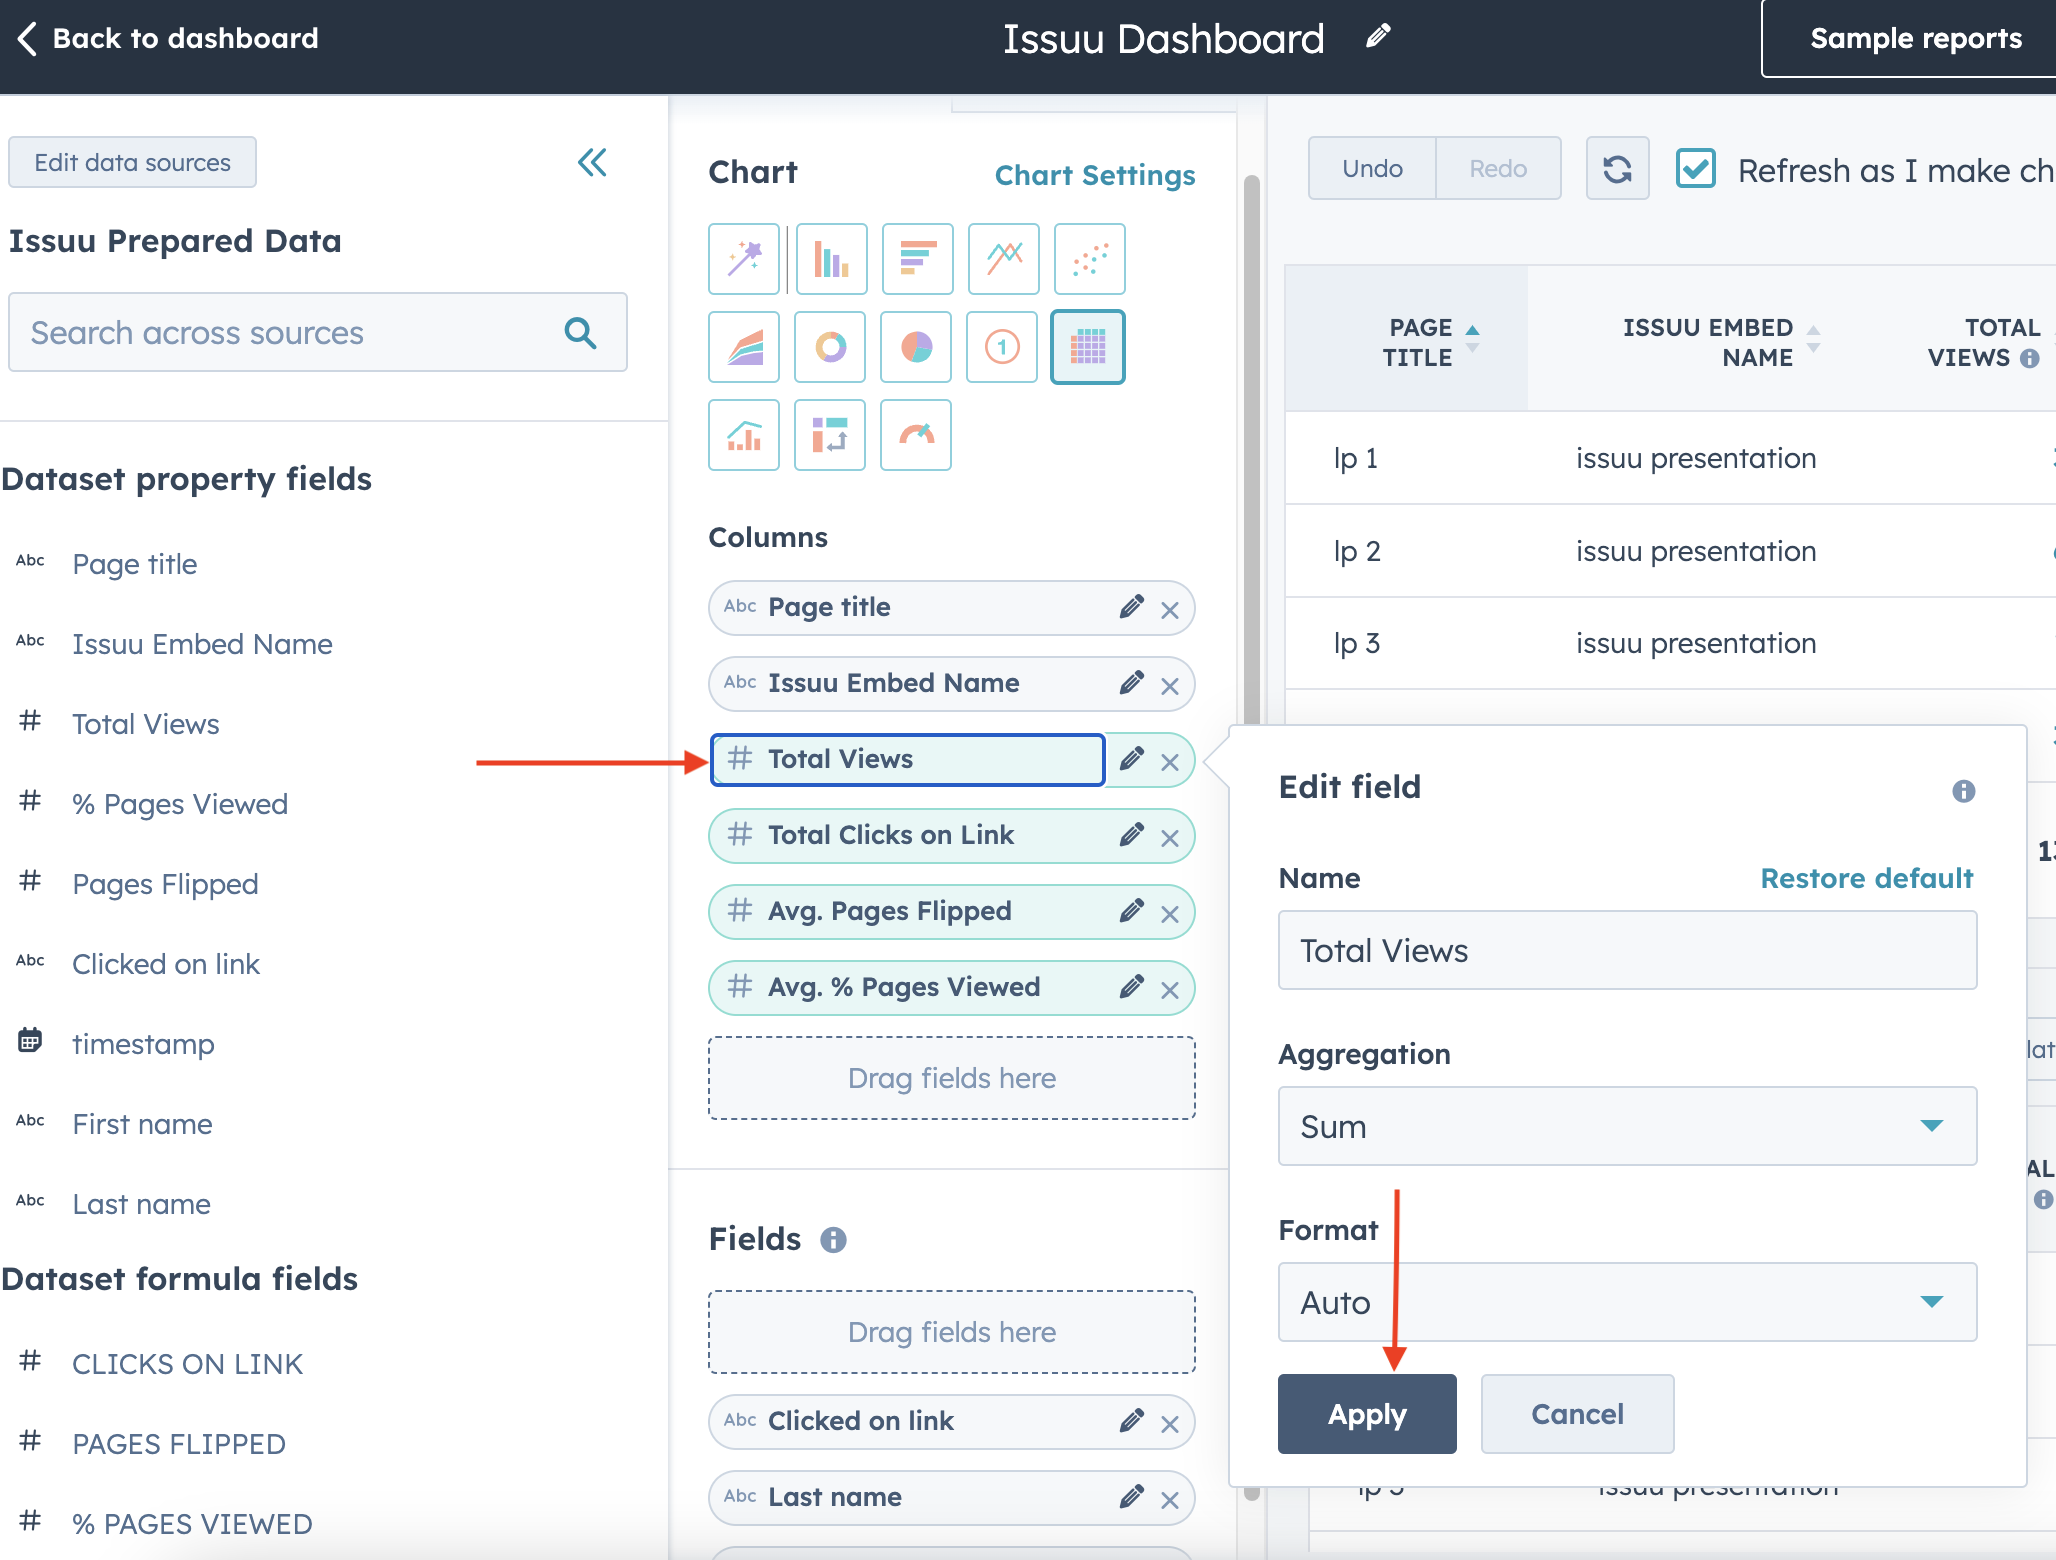Edit the Page title column with pencil icon
This screenshot has width=2056, height=1560.
tap(1132, 607)
